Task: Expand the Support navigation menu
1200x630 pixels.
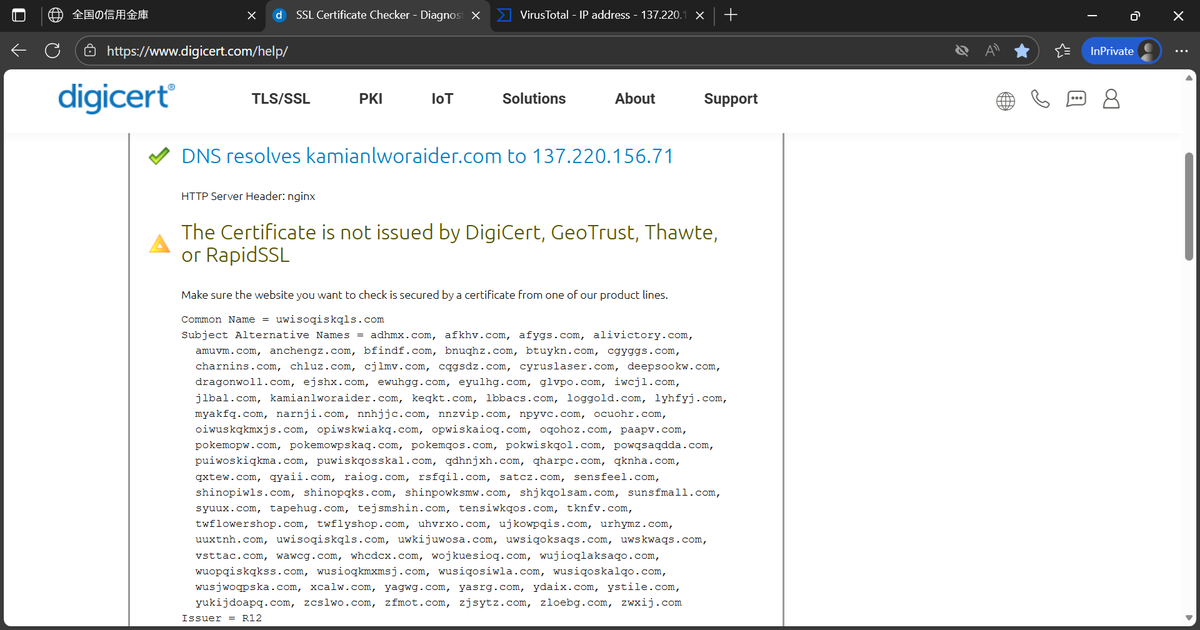Action: (x=730, y=99)
